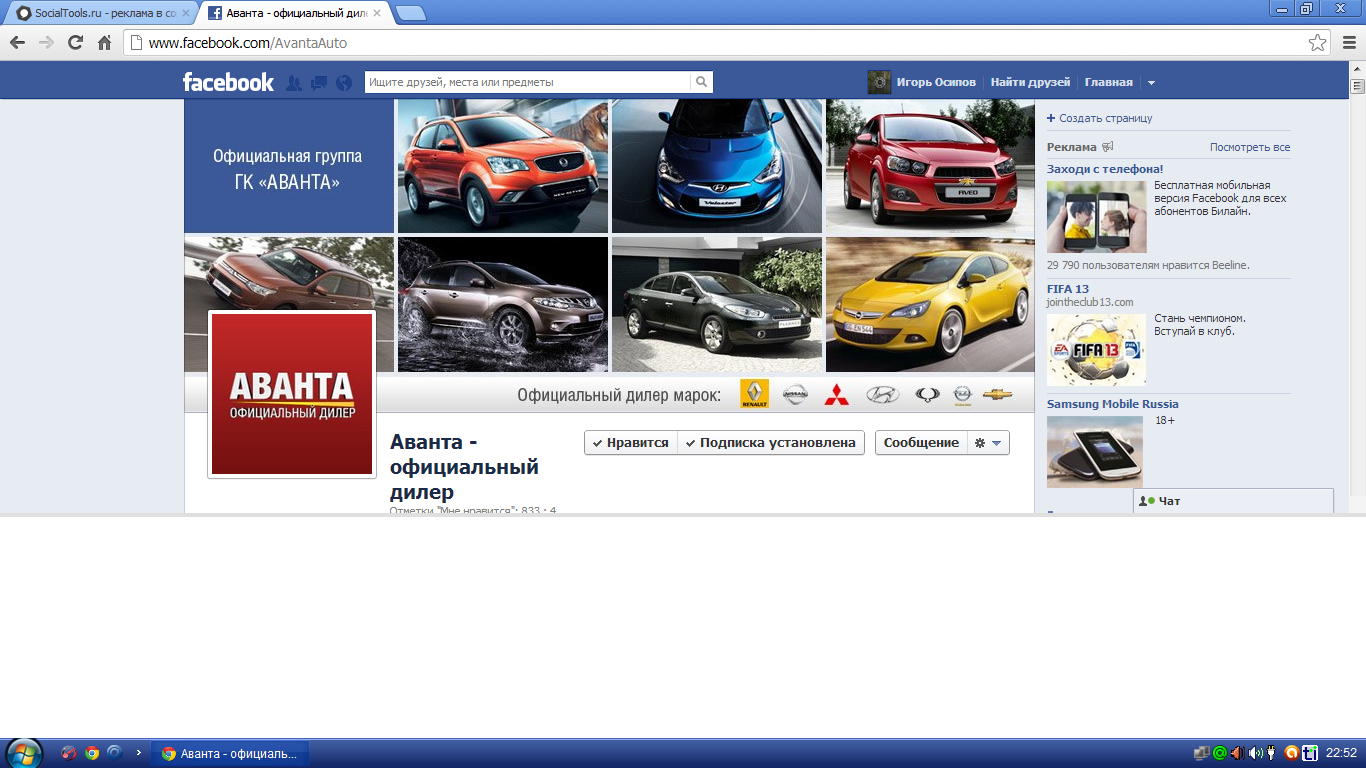Open gear dropdown next to Сообщение
The image size is (1366, 768).
coord(988,443)
